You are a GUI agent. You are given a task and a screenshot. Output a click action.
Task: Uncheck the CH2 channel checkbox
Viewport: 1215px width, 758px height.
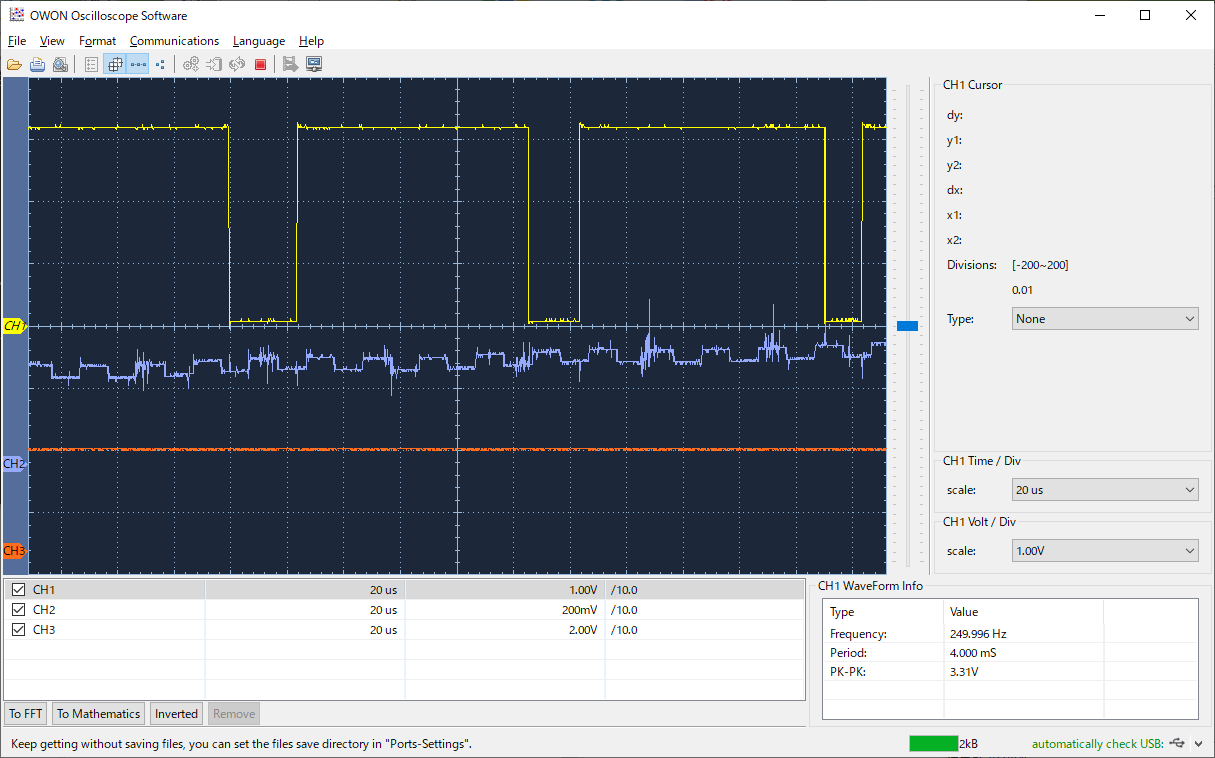pos(18,610)
